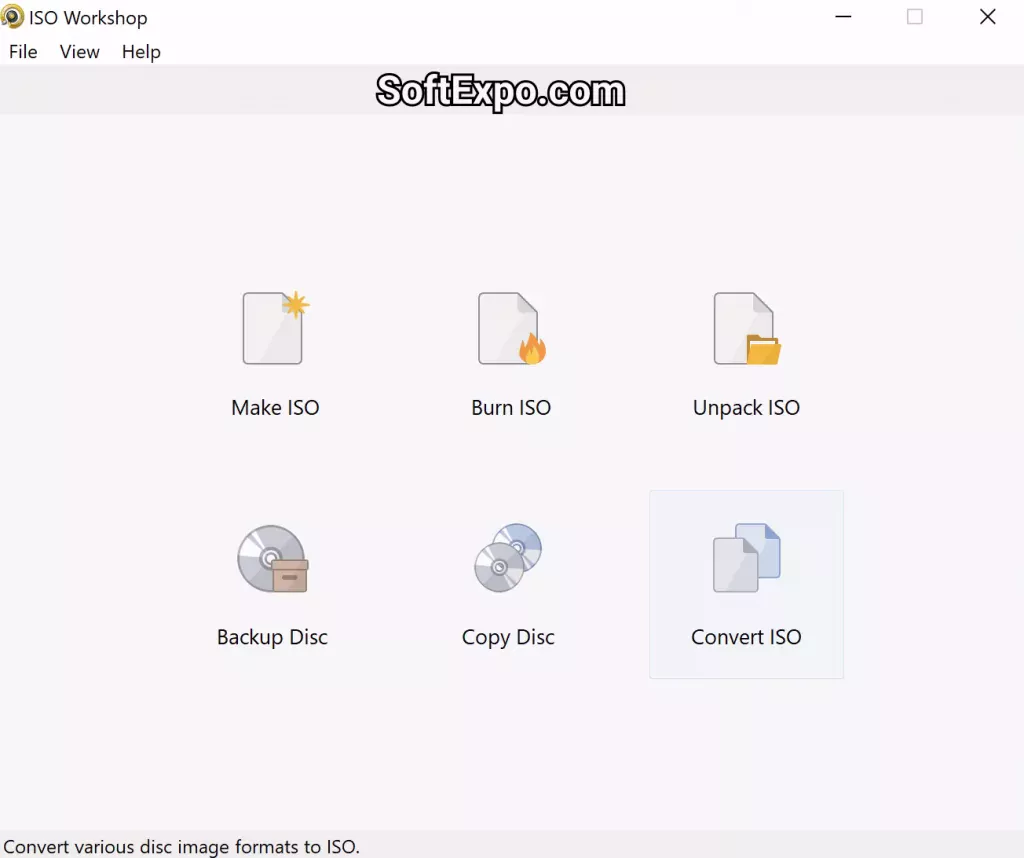Click the "Make ISO" text label
This screenshot has height=858, width=1024.
point(275,408)
